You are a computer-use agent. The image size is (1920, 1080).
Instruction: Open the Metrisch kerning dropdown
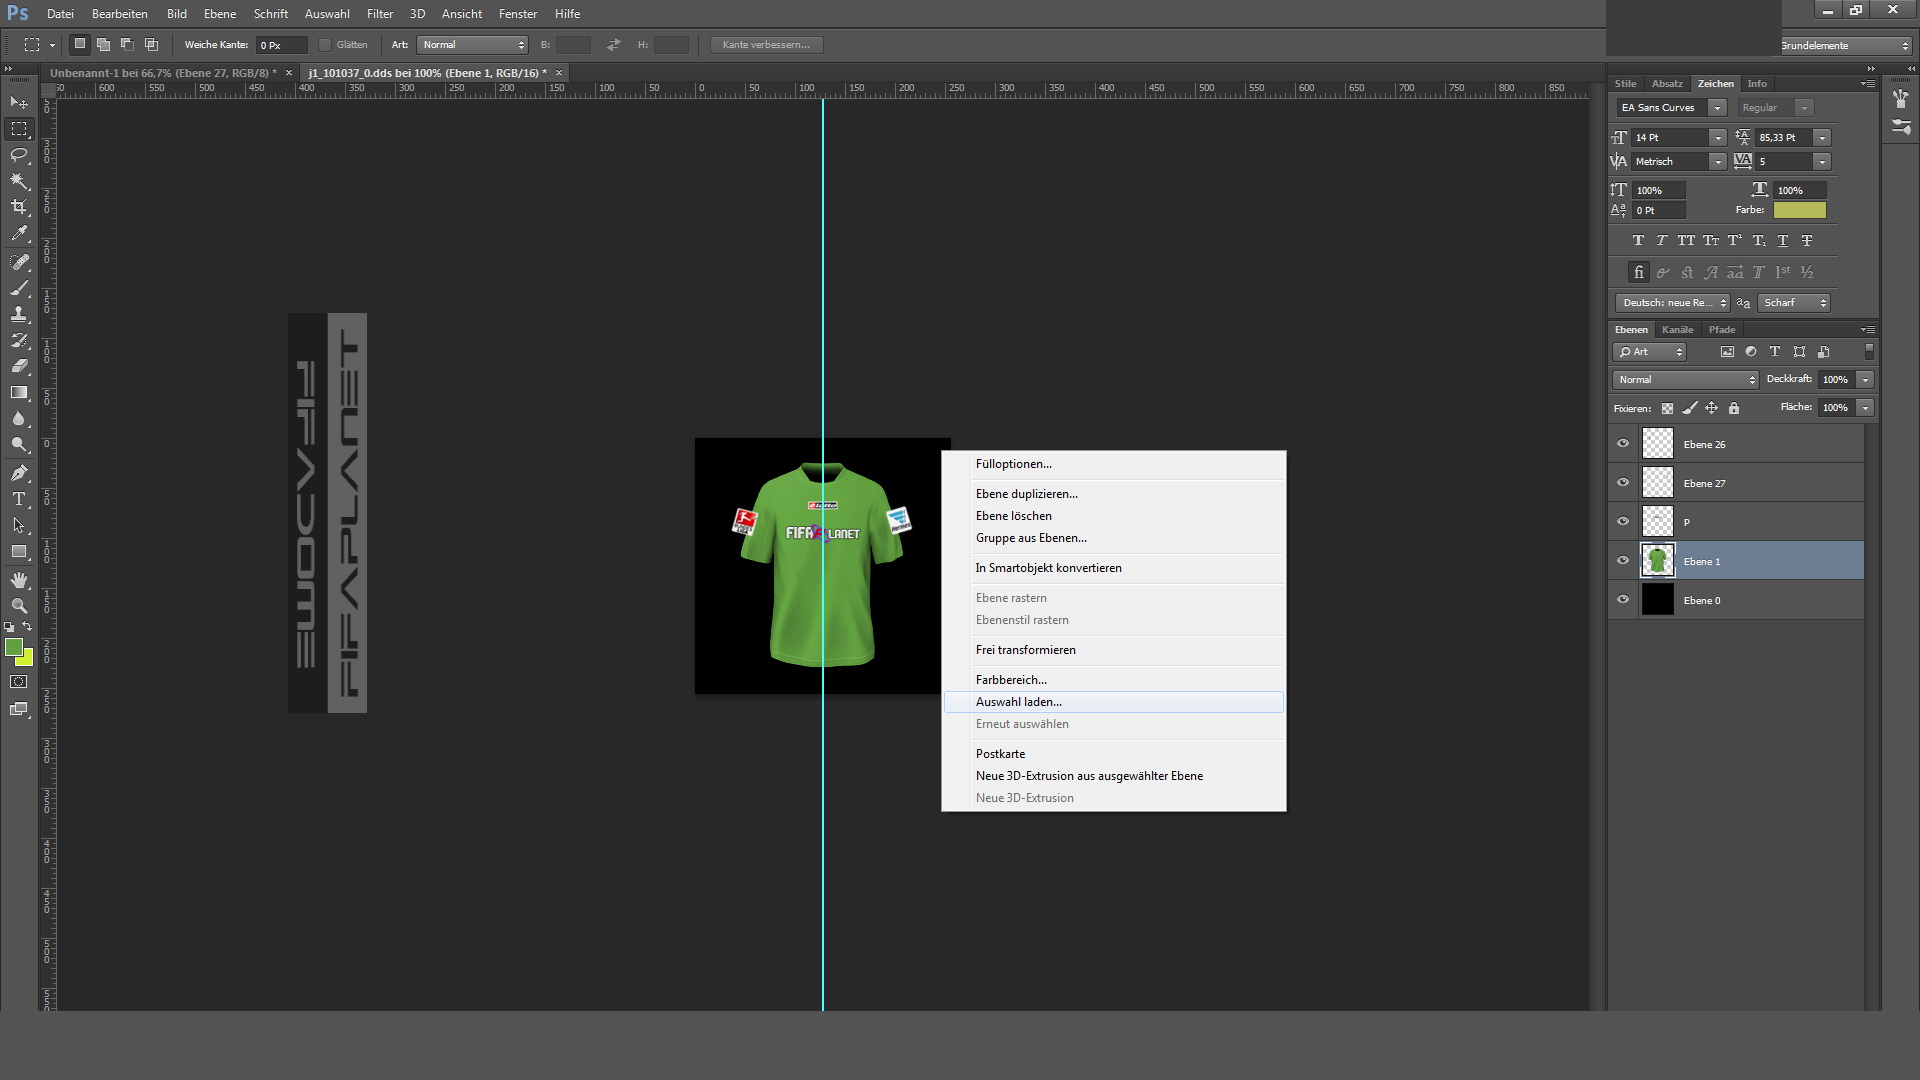coord(1717,162)
